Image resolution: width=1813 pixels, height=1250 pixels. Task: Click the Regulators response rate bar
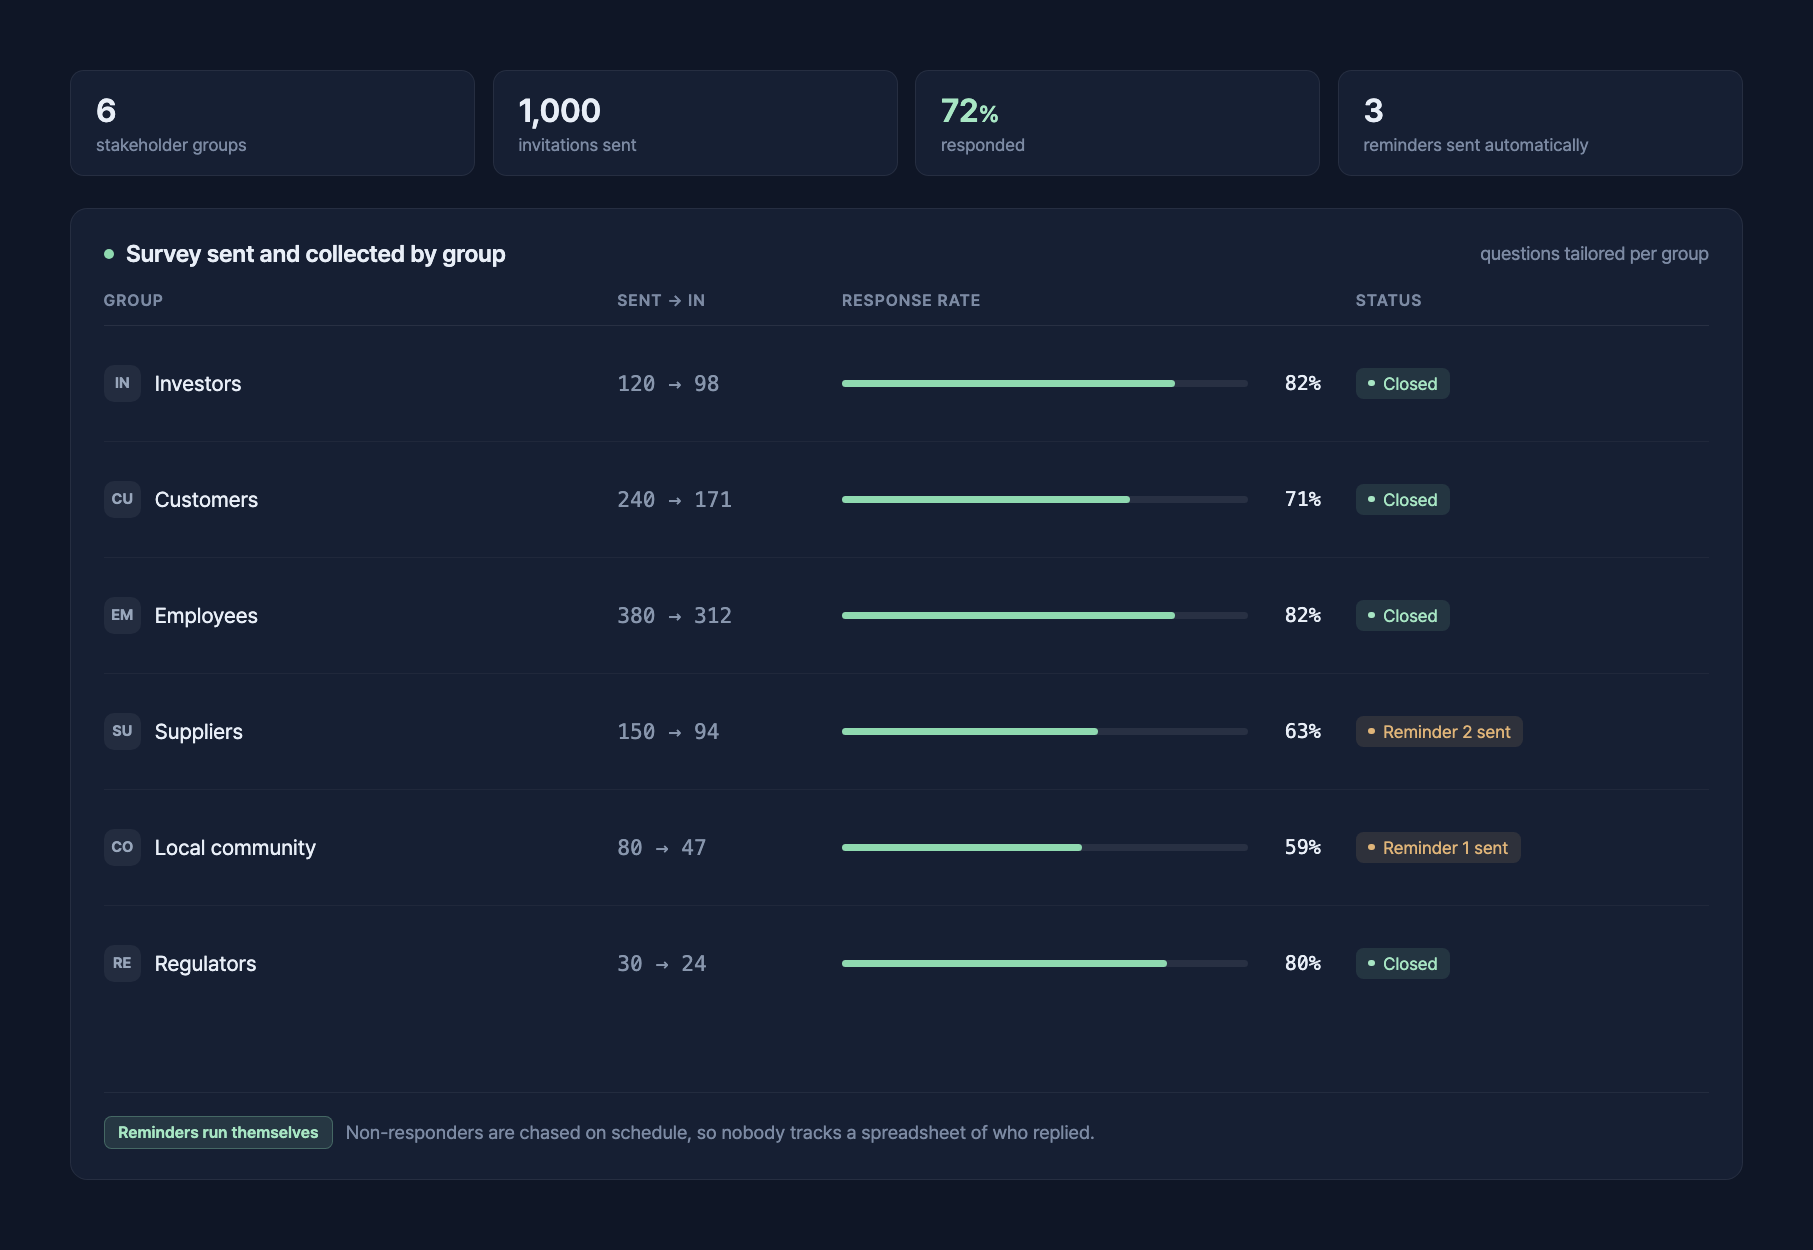point(1045,963)
